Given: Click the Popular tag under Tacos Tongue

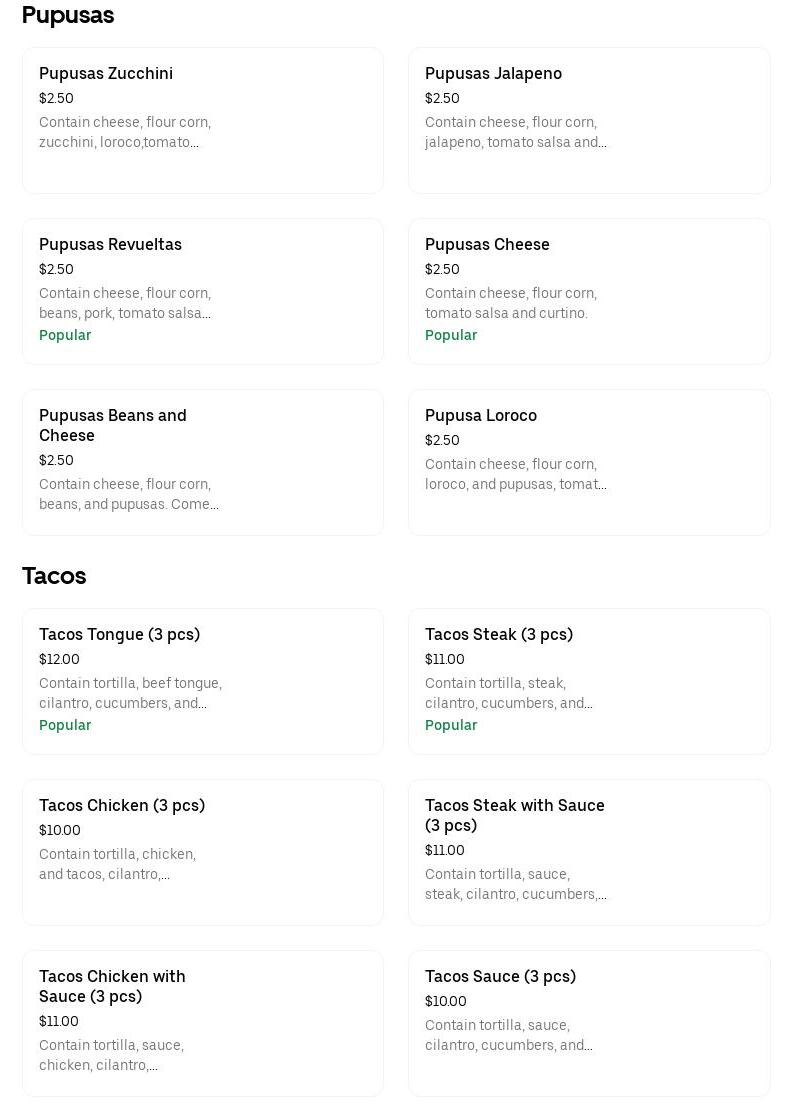Looking at the screenshot, I should click(65, 725).
